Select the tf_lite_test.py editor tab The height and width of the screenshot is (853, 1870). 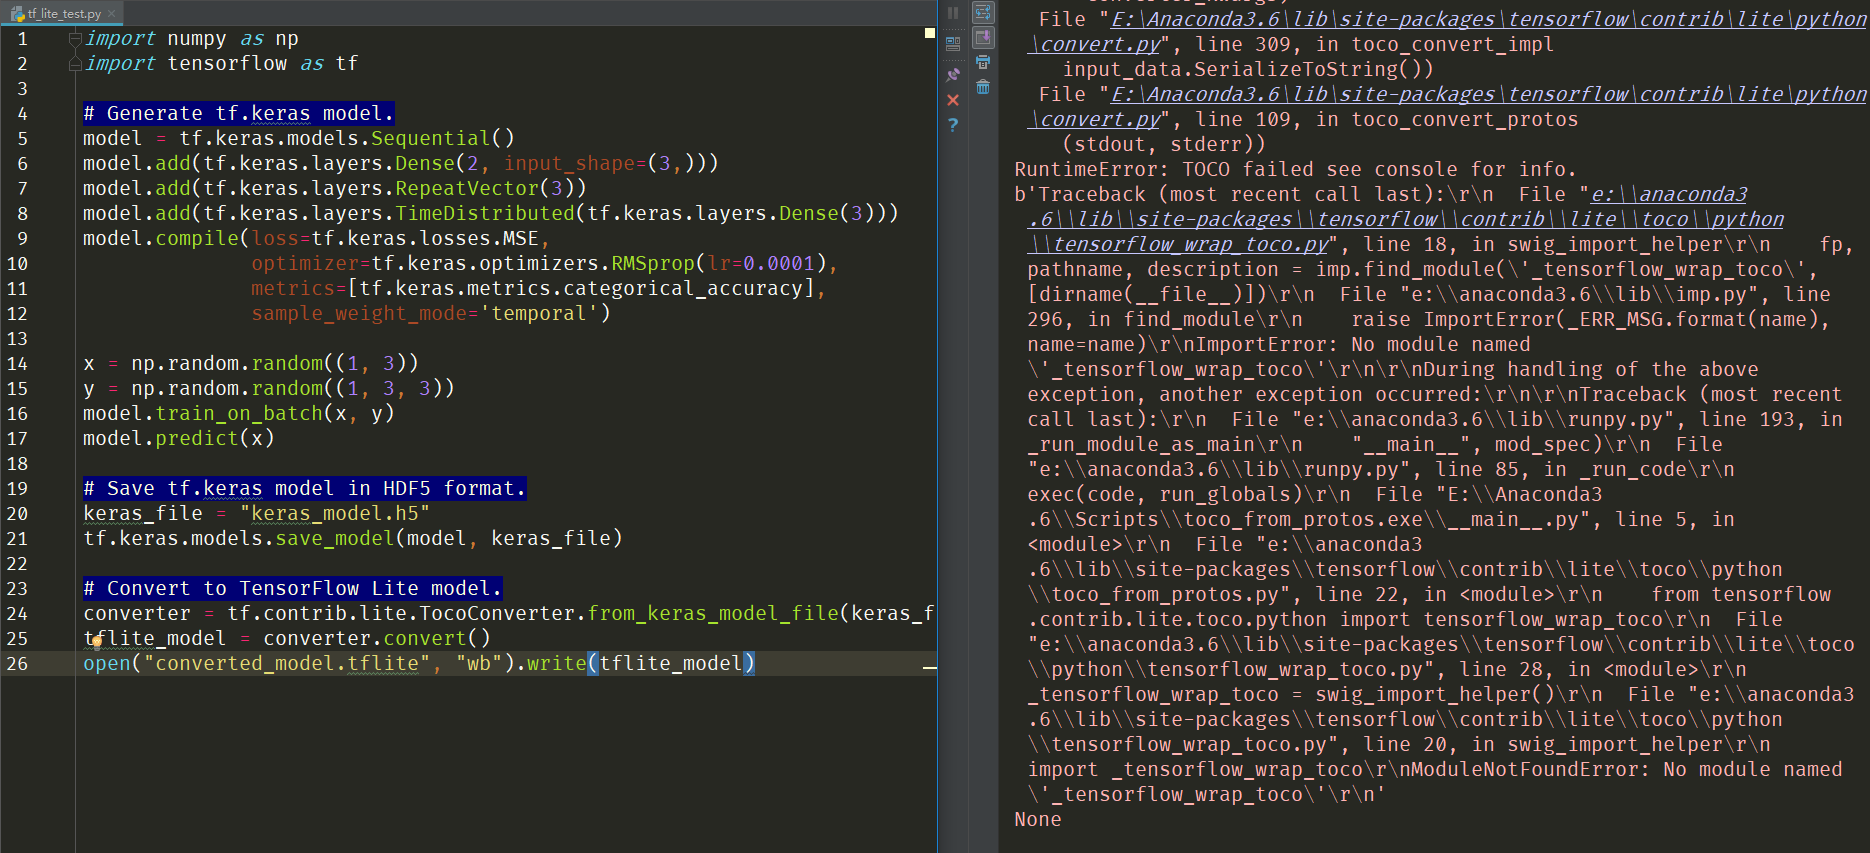pyautogui.click(x=64, y=14)
